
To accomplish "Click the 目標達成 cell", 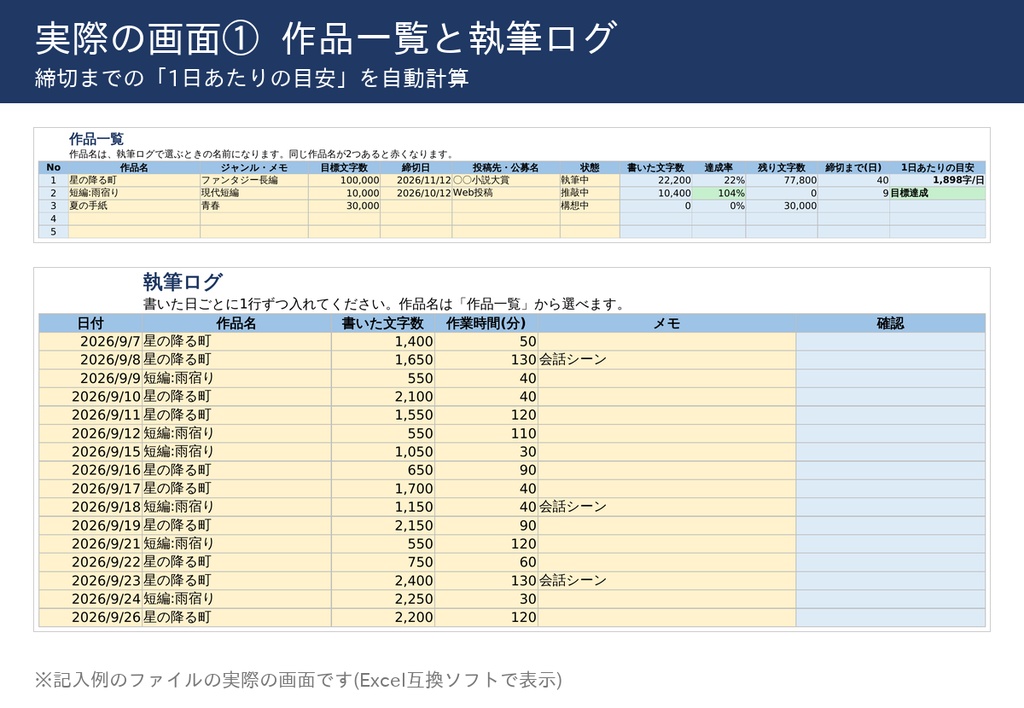I will point(937,193).
